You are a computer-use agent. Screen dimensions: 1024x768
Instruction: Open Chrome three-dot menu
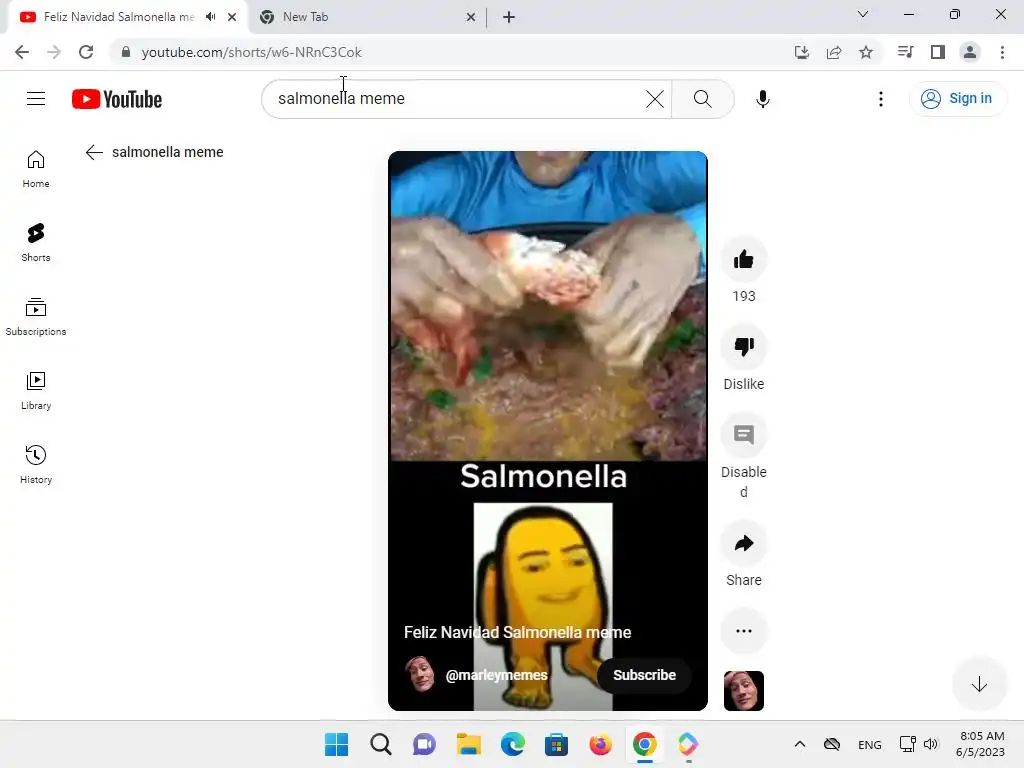coord(1002,52)
